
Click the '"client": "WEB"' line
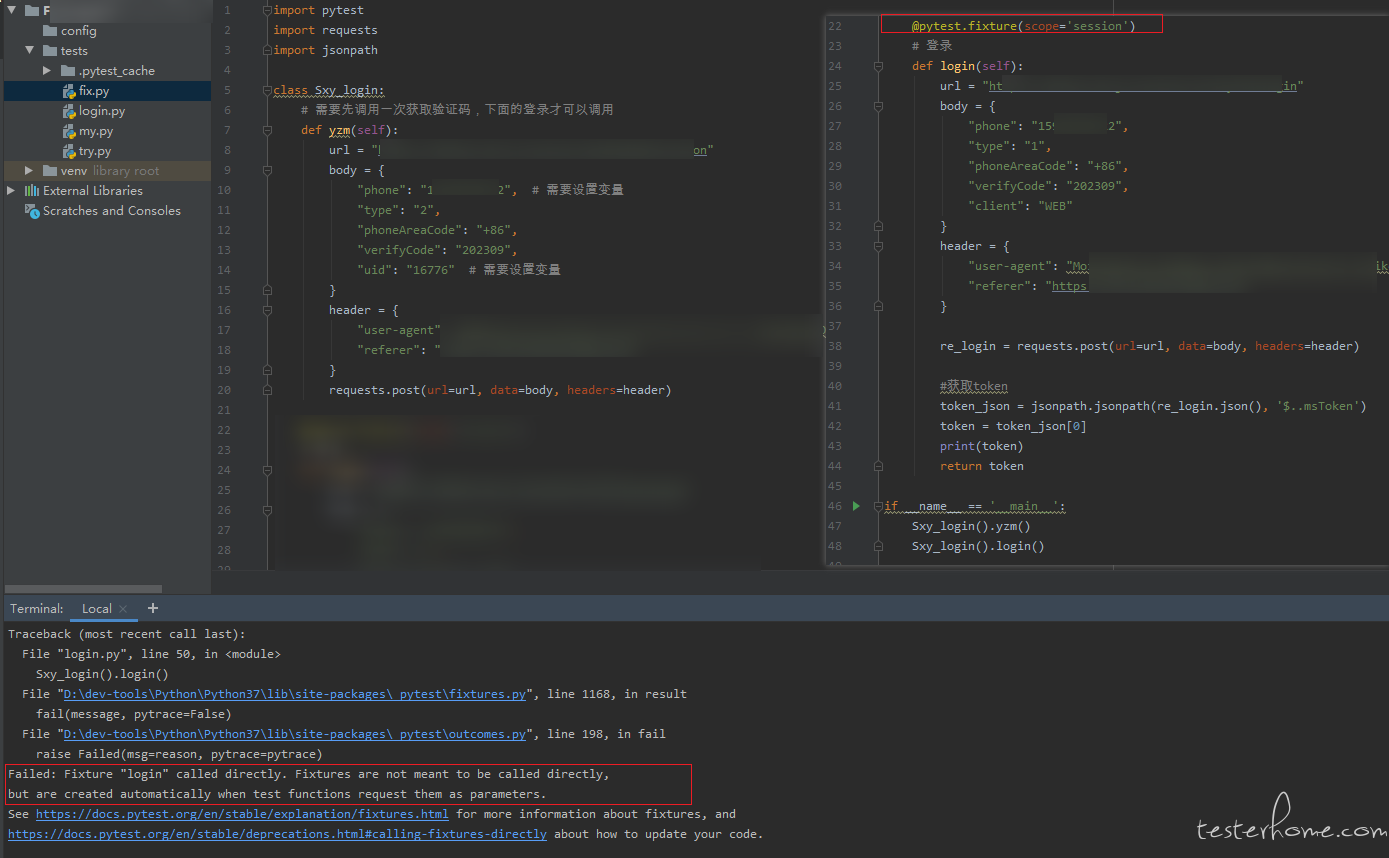tap(1020, 206)
